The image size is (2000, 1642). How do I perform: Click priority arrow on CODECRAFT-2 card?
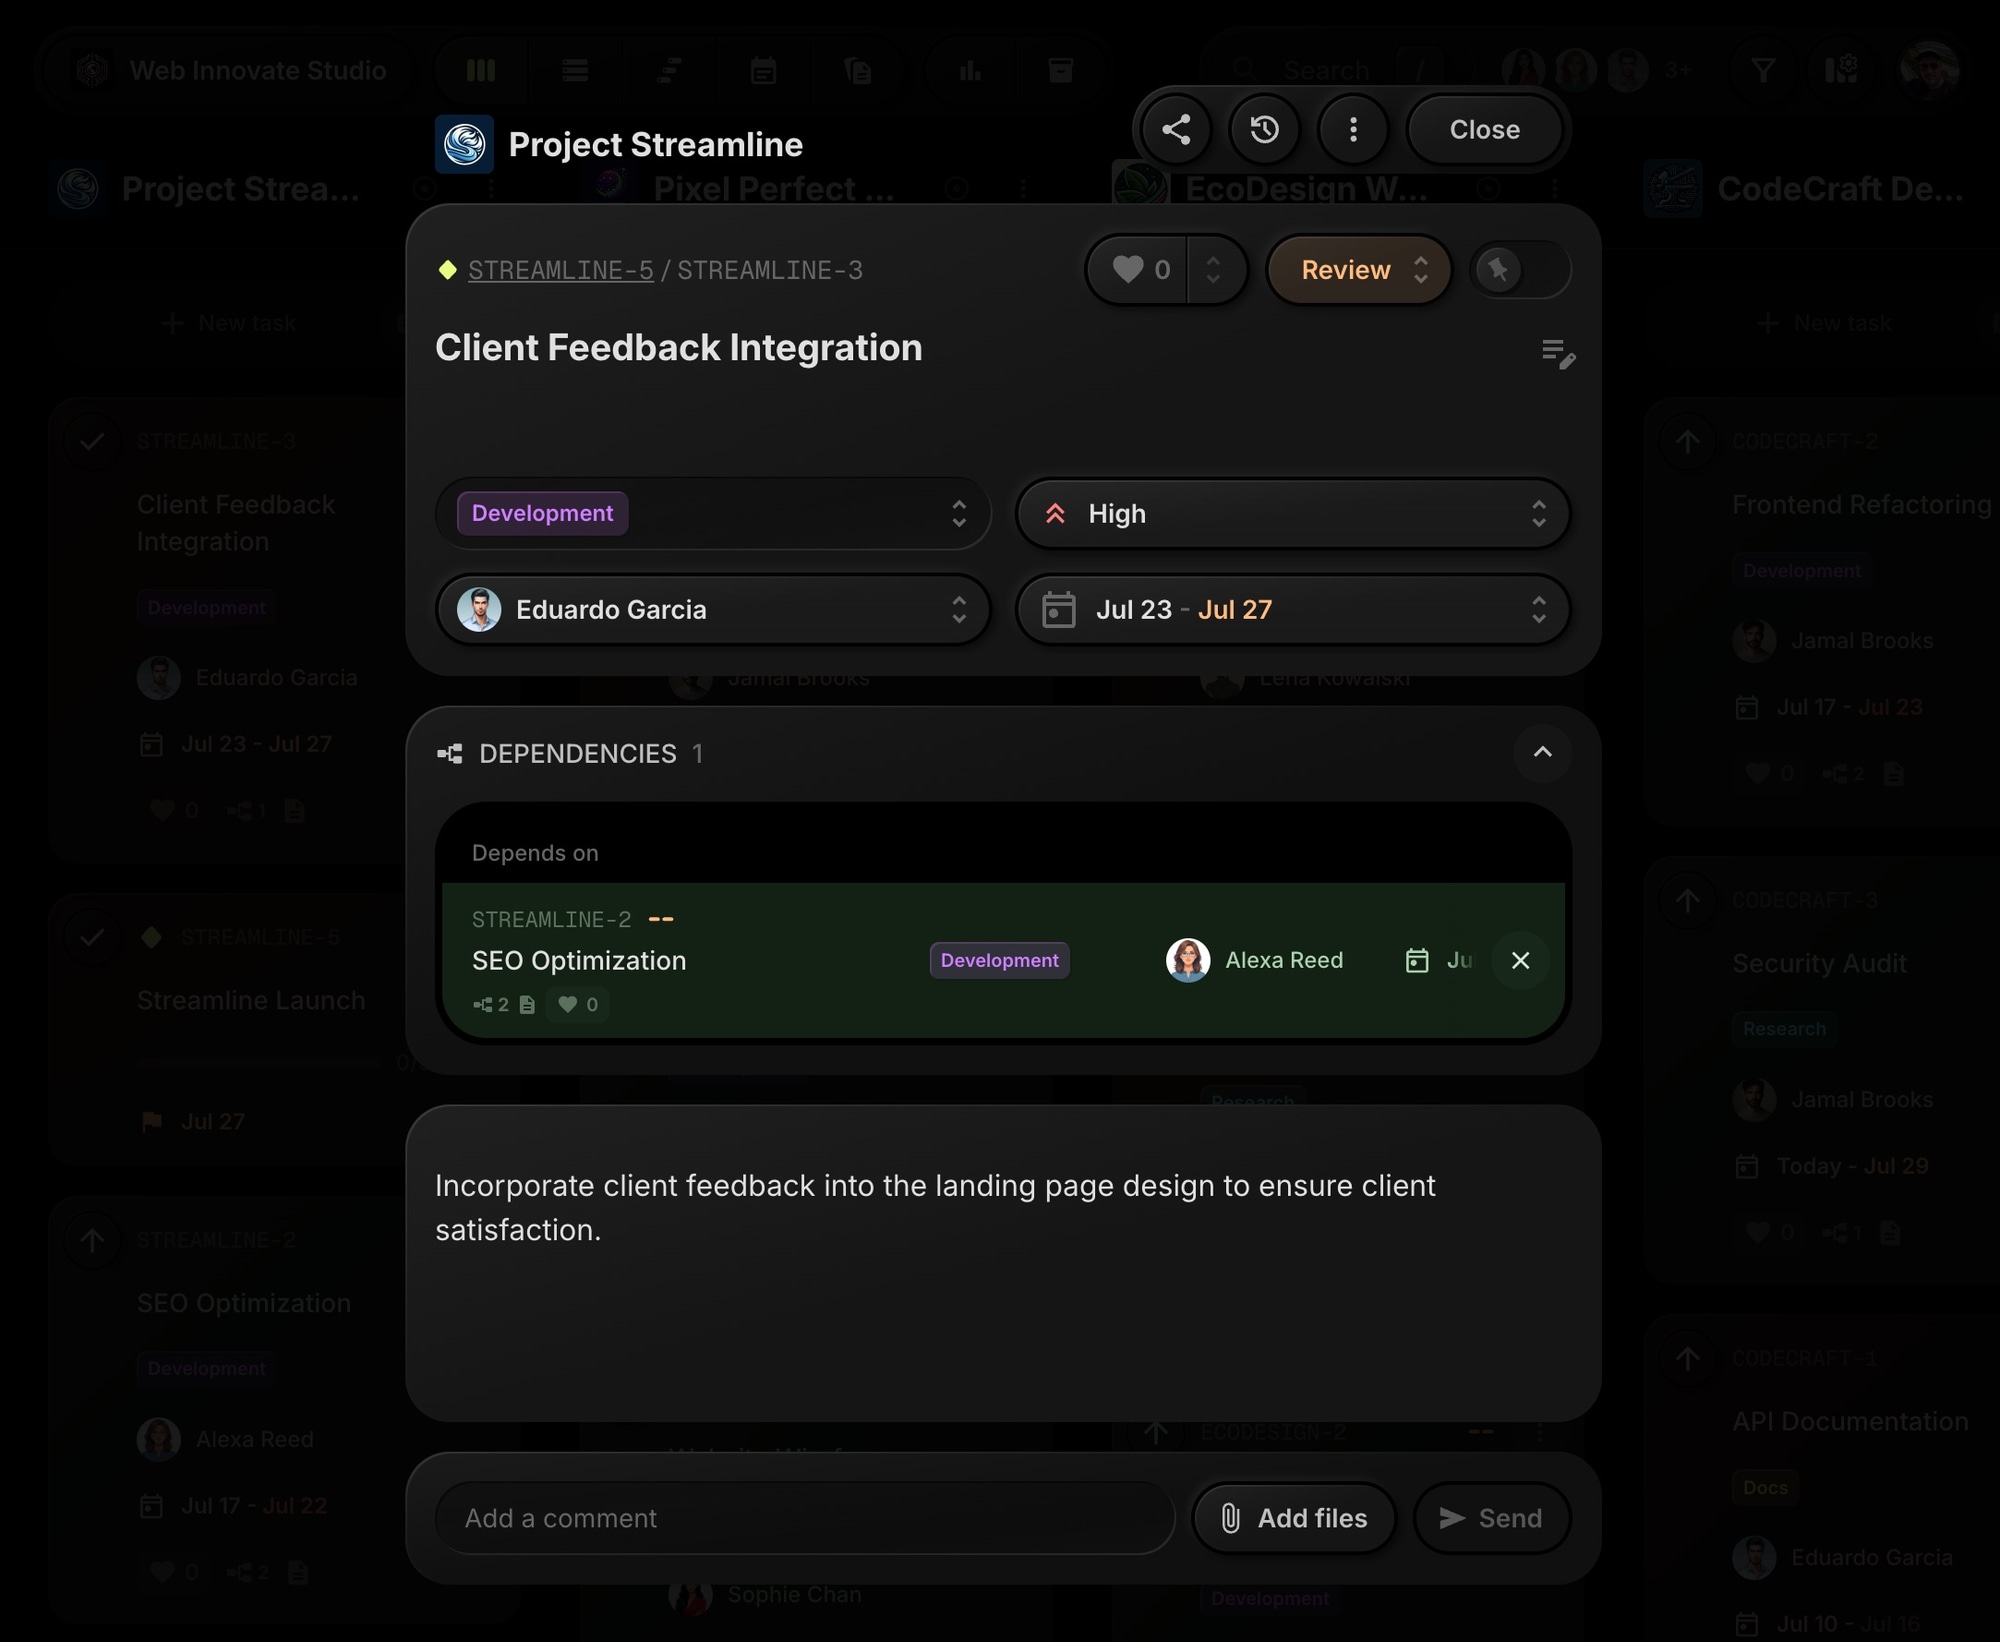tap(1688, 441)
